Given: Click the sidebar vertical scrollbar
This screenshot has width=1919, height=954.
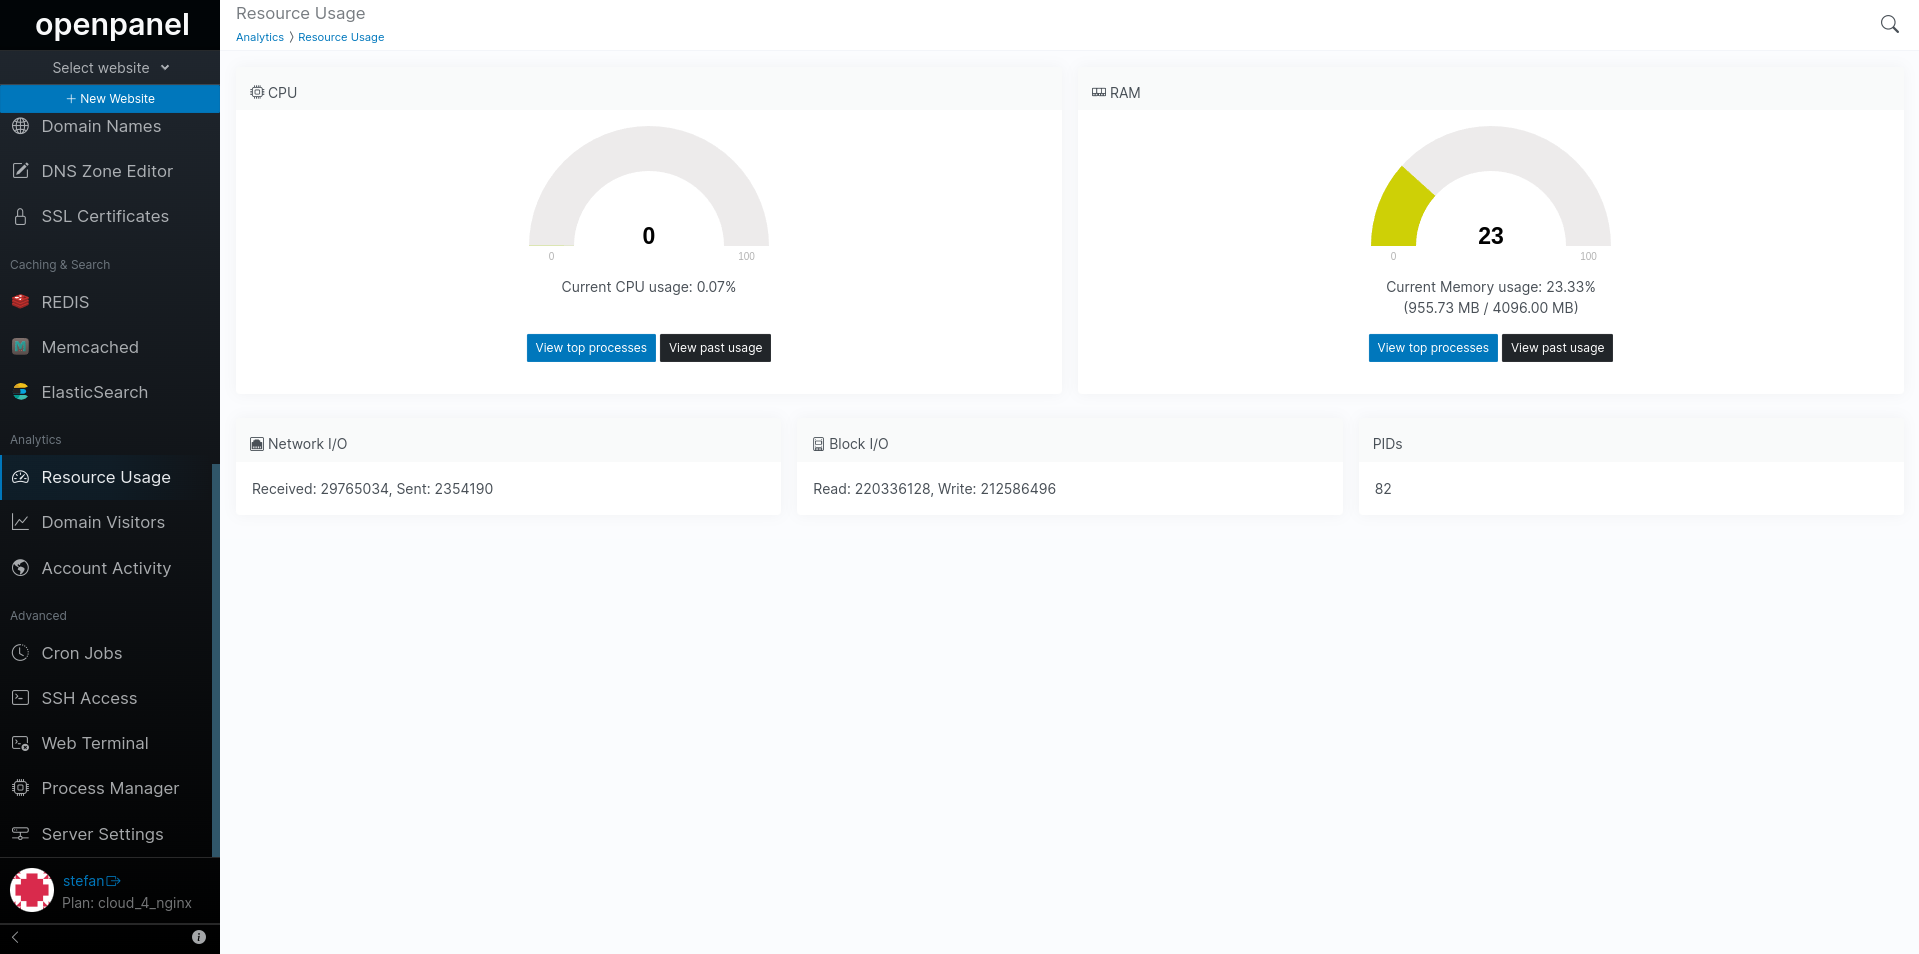Looking at the screenshot, I should pos(216,660).
